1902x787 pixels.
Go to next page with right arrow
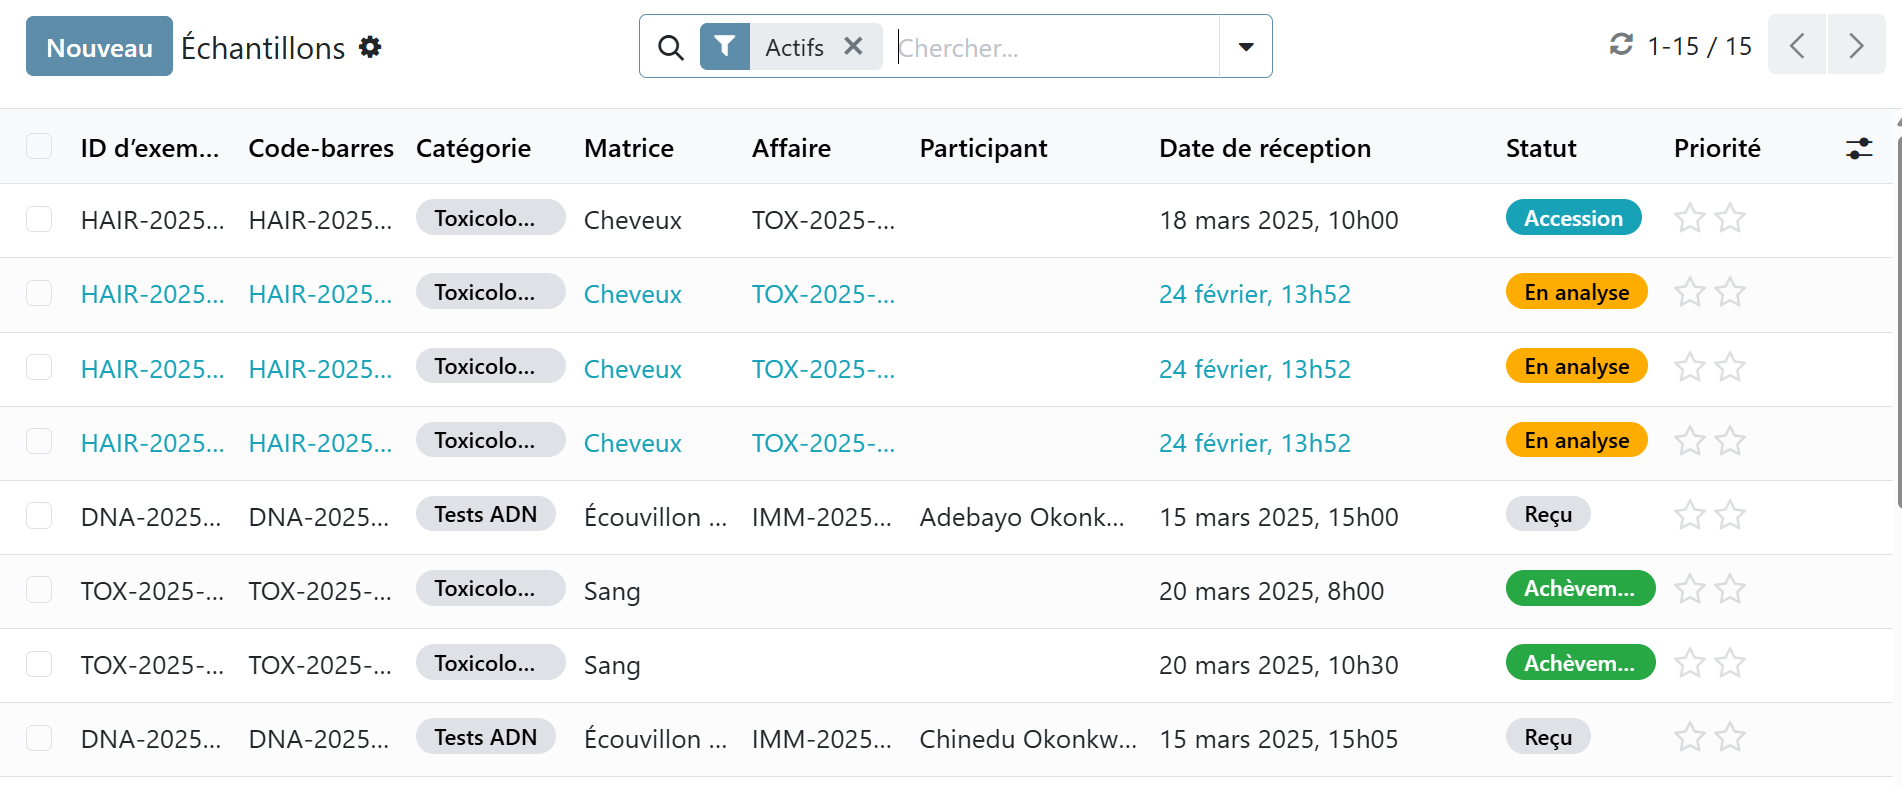click(1856, 46)
